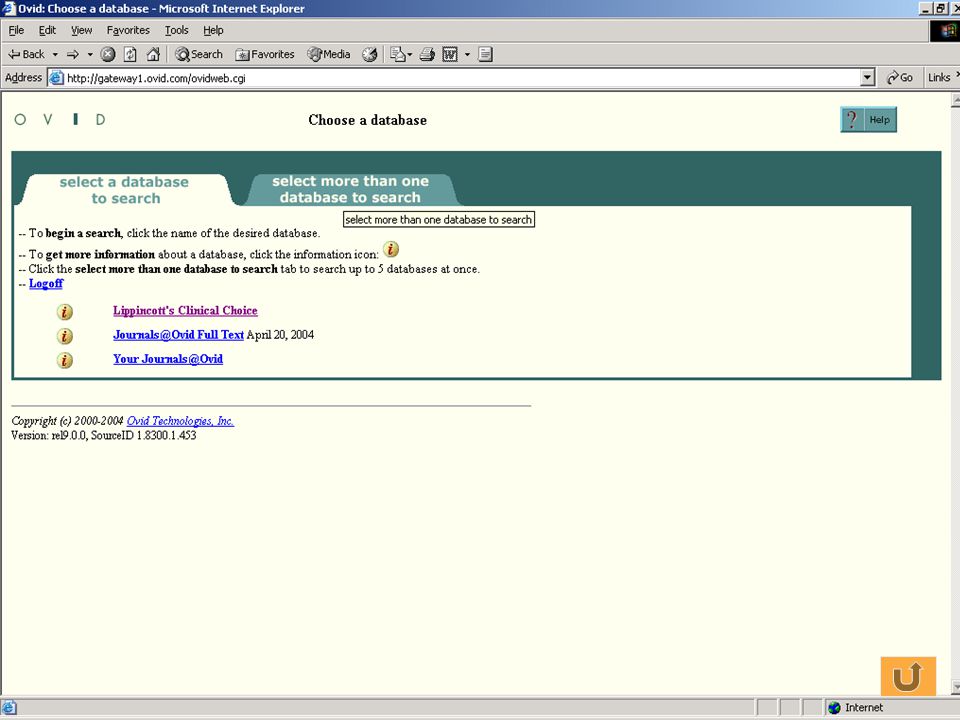Image resolution: width=960 pixels, height=720 pixels.
Task: Click the Internet zone status icon
Action: point(834,708)
